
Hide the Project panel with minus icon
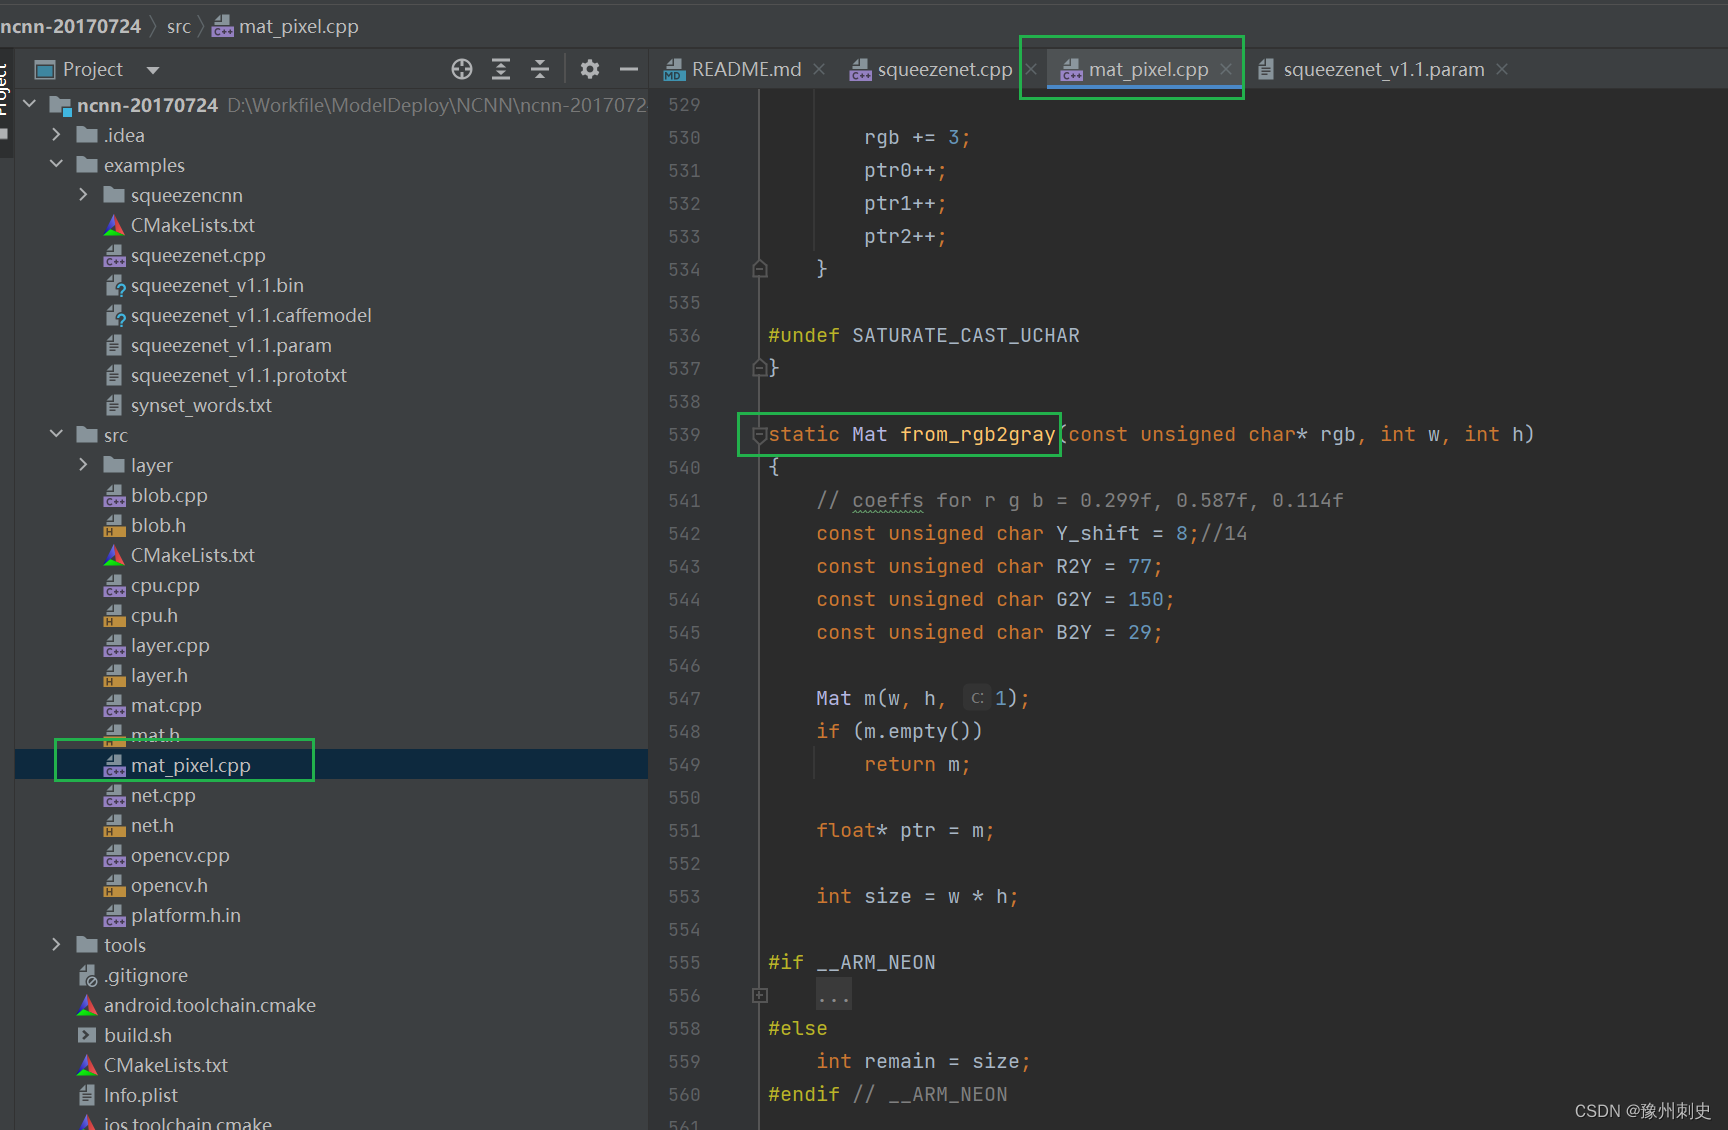pyautogui.click(x=629, y=69)
